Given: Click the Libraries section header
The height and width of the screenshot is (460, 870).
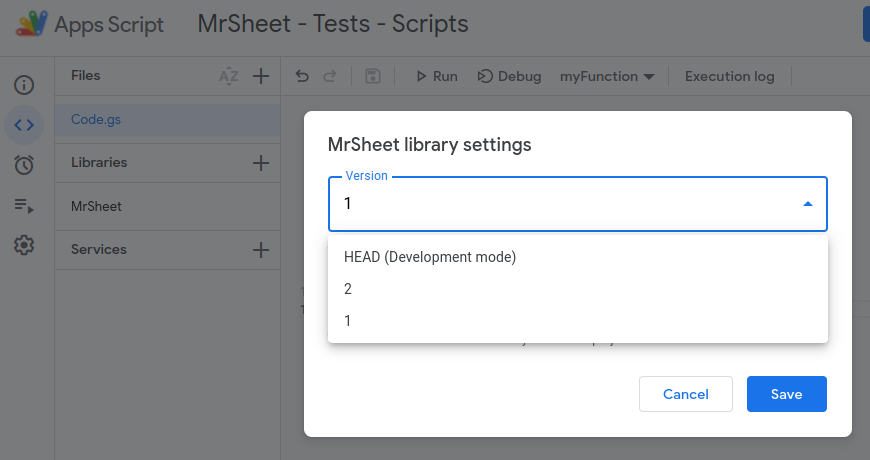Looking at the screenshot, I should tap(99, 163).
